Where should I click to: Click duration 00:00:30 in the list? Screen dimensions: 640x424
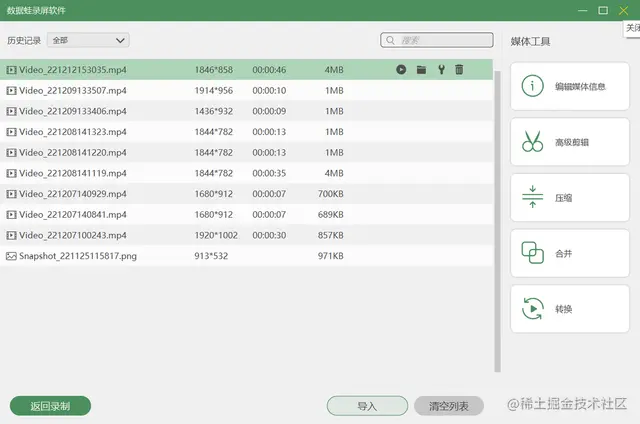(x=269, y=235)
